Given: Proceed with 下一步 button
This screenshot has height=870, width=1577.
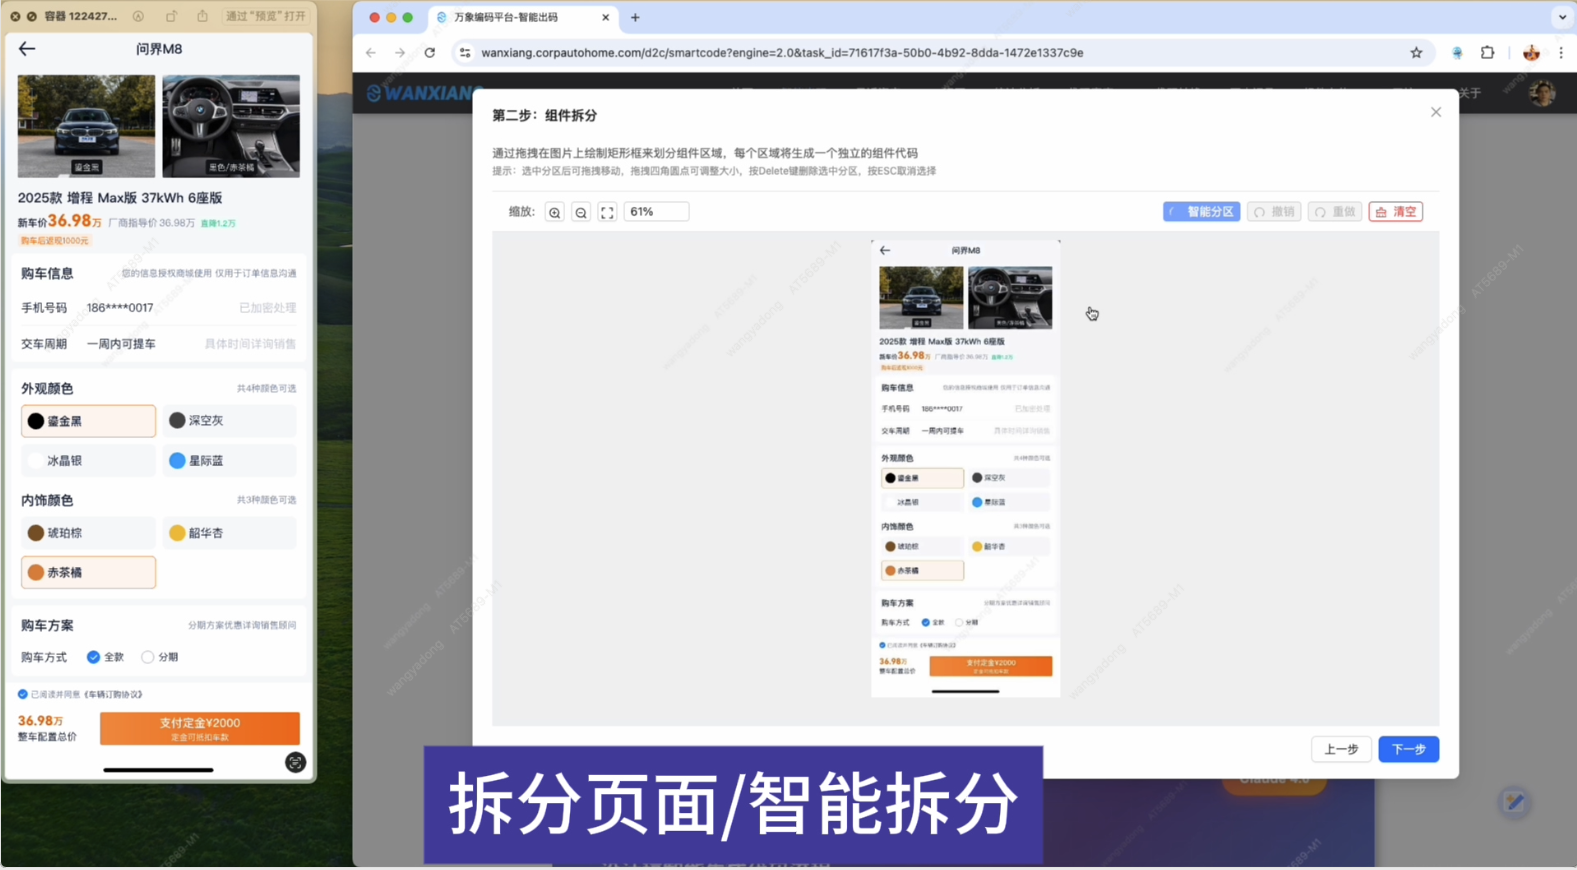Looking at the screenshot, I should (x=1408, y=749).
